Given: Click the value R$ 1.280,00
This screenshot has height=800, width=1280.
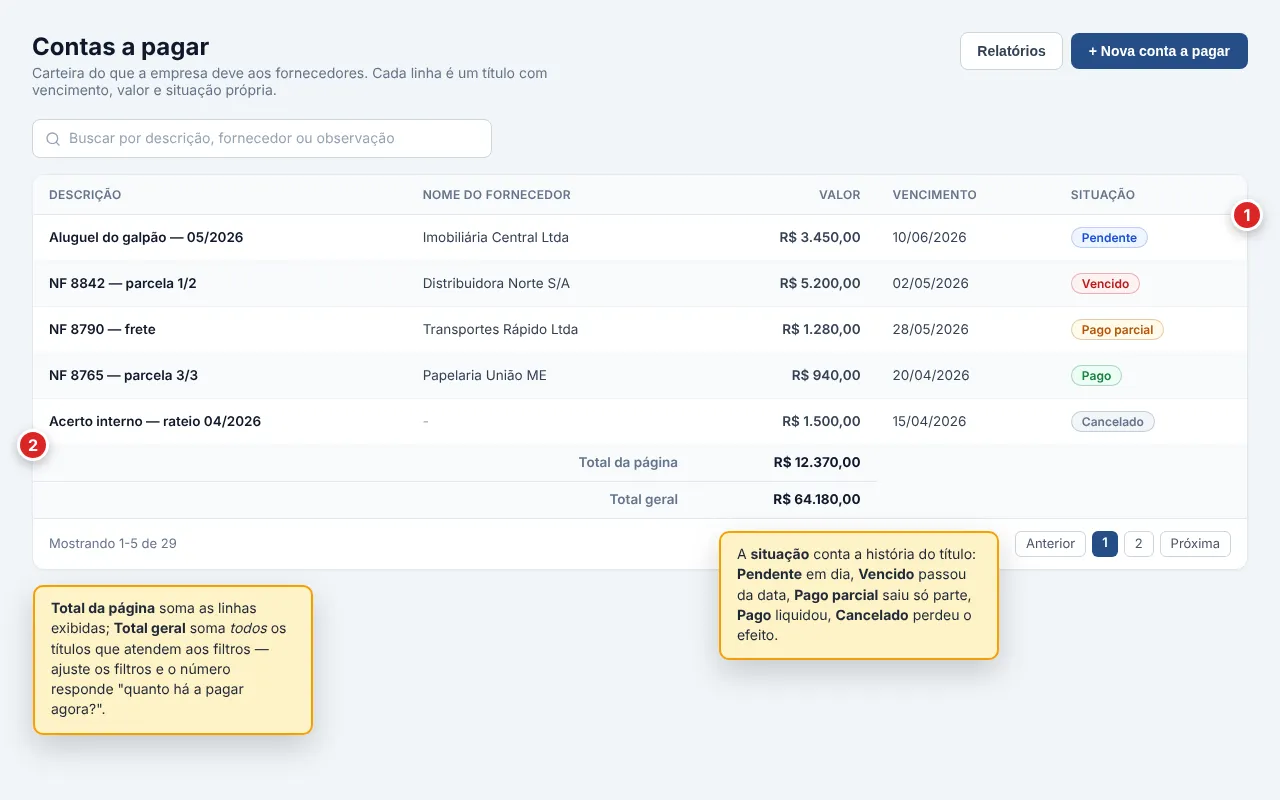Looking at the screenshot, I should (x=821, y=330).
